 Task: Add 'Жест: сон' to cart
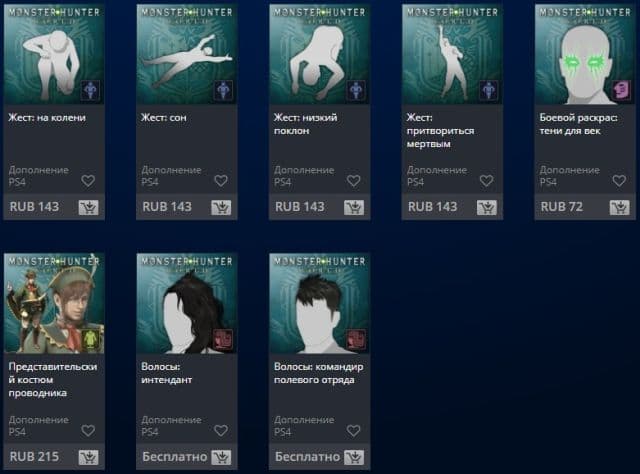pos(221,207)
